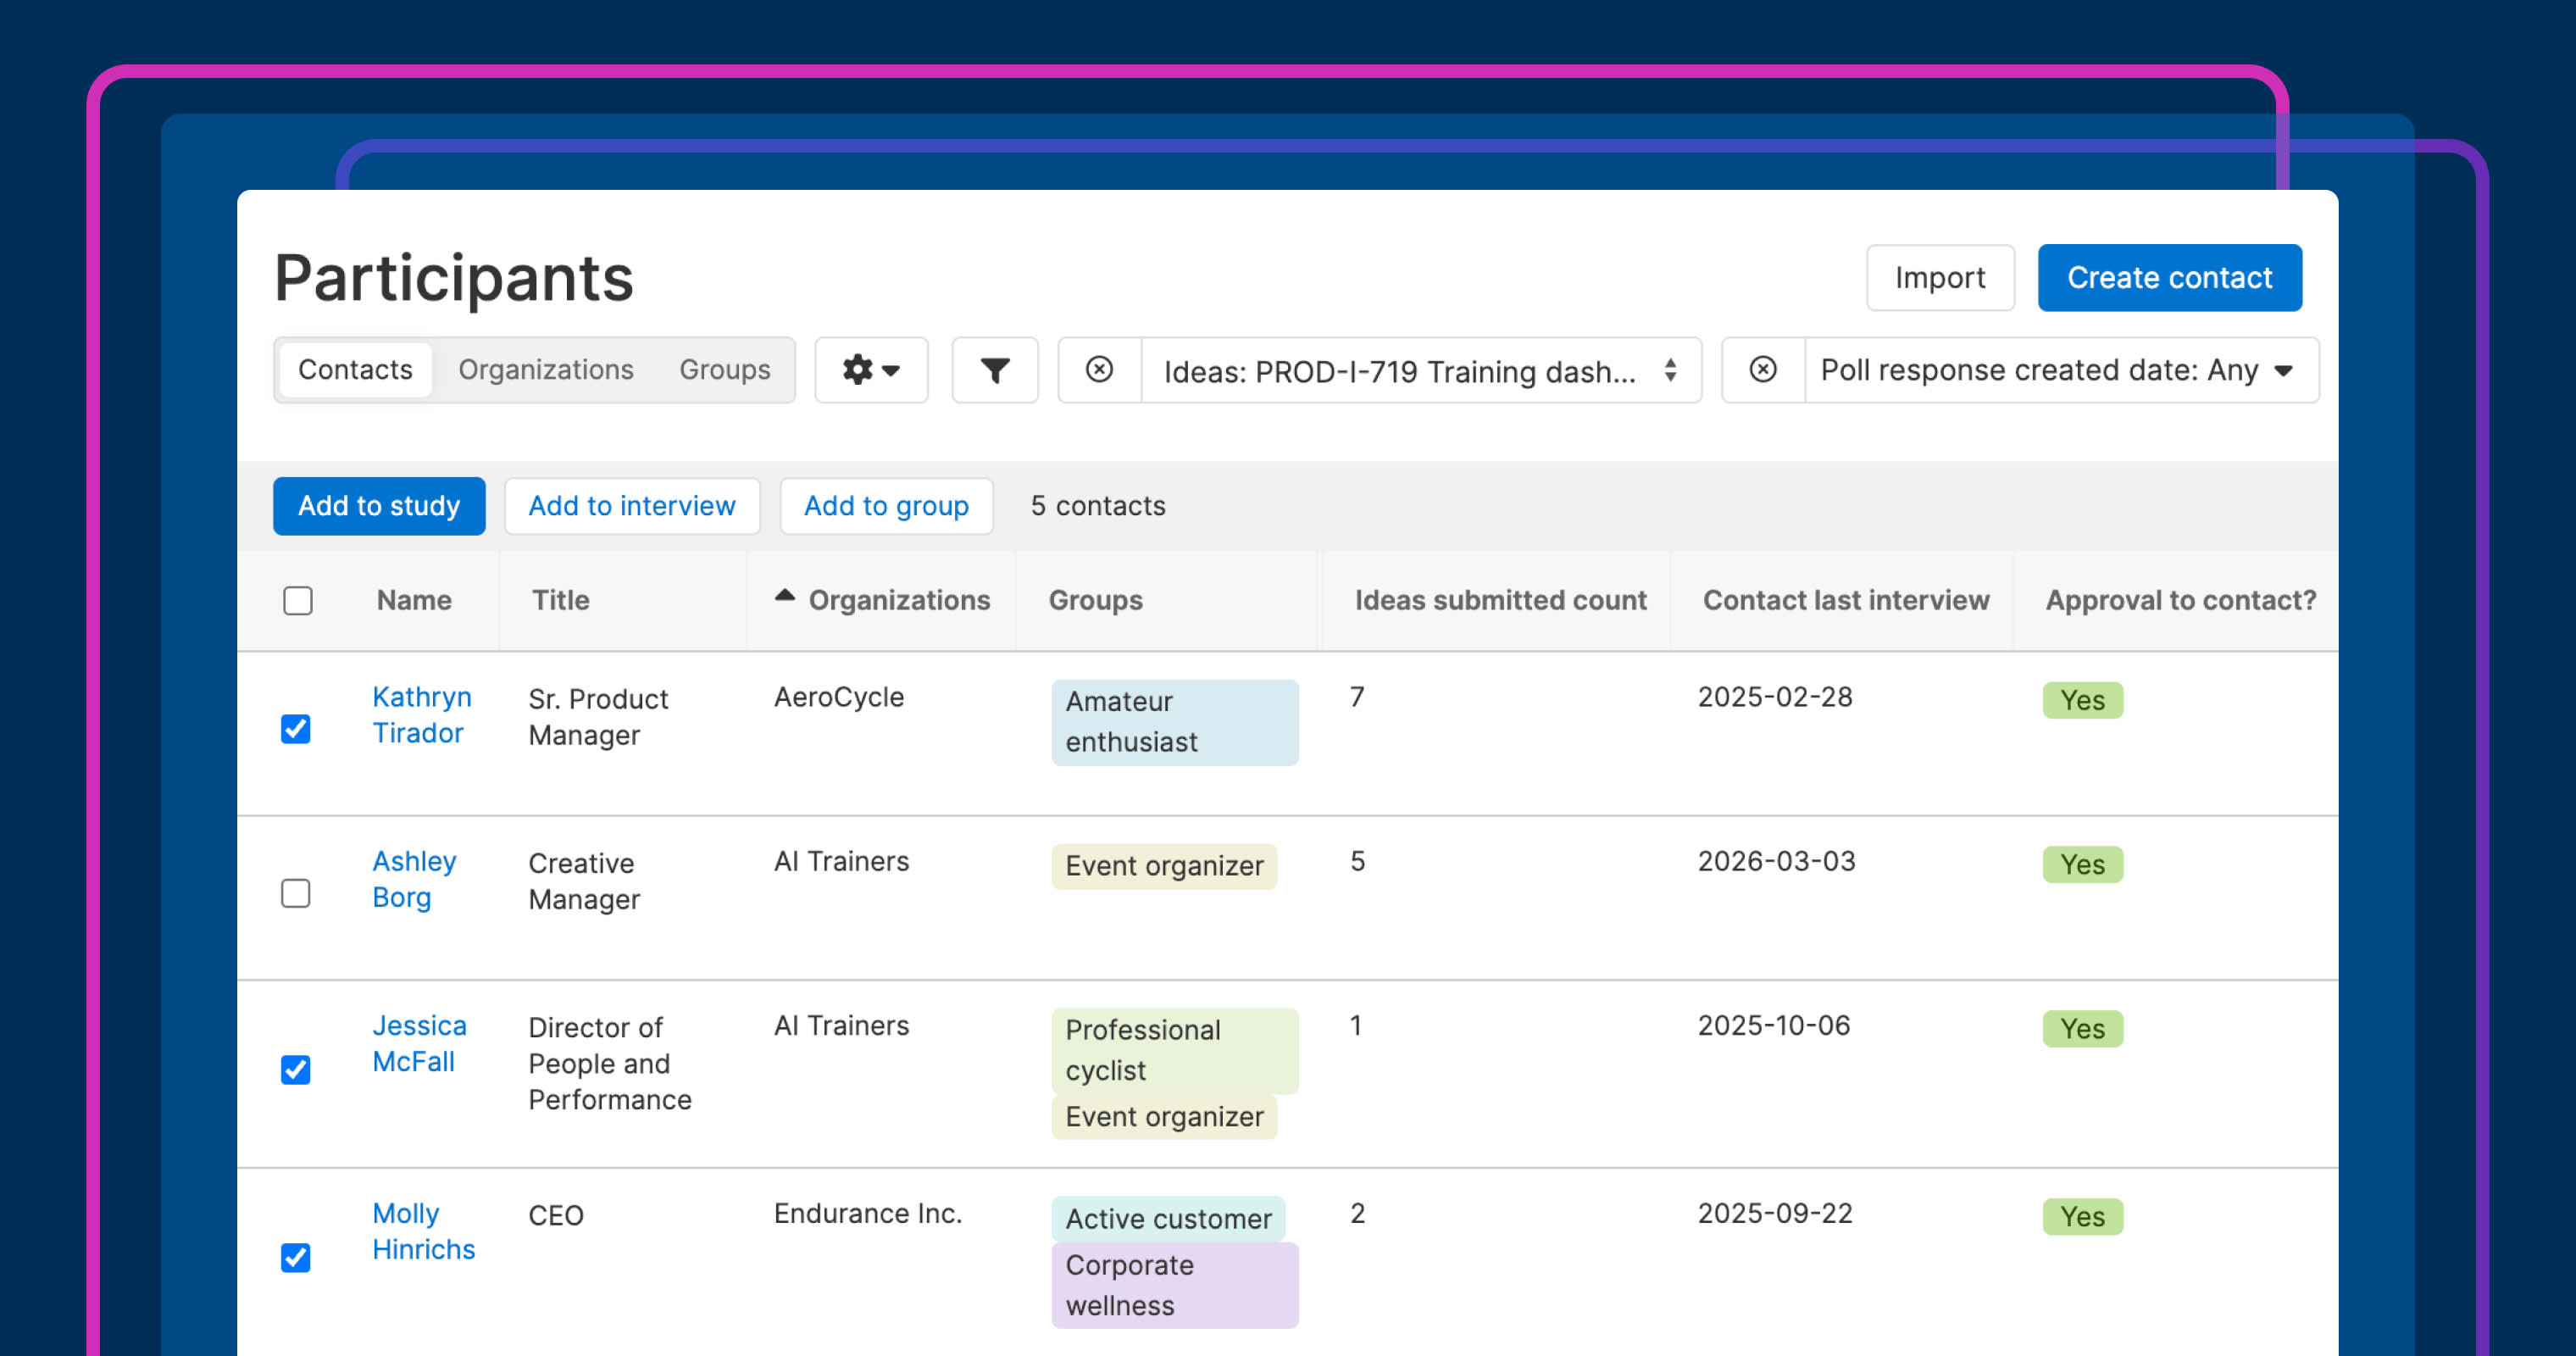The height and width of the screenshot is (1356, 2576).
Task: Toggle the select-all checkbox in header
Action: pos(297,600)
